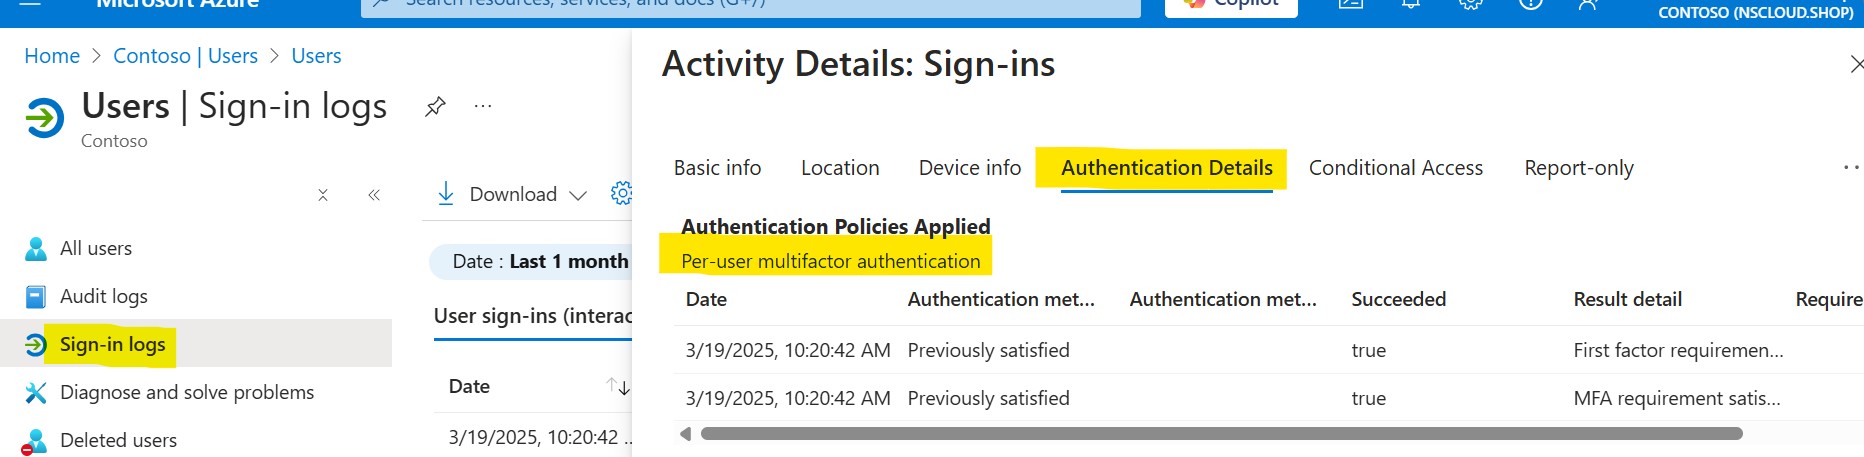Open the Contoso | Users breadcrumb

(185, 56)
